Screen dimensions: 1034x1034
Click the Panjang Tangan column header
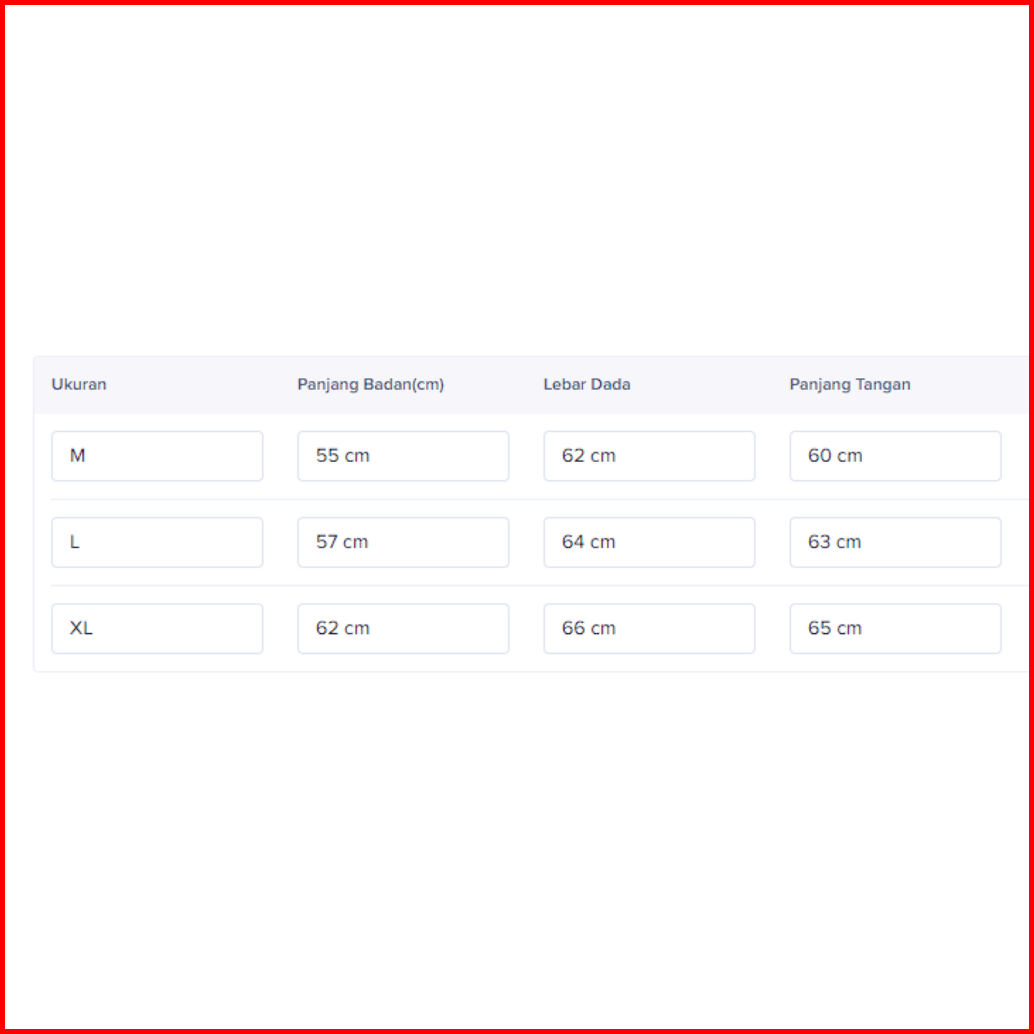pyautogui.click(x=850, y=384)
